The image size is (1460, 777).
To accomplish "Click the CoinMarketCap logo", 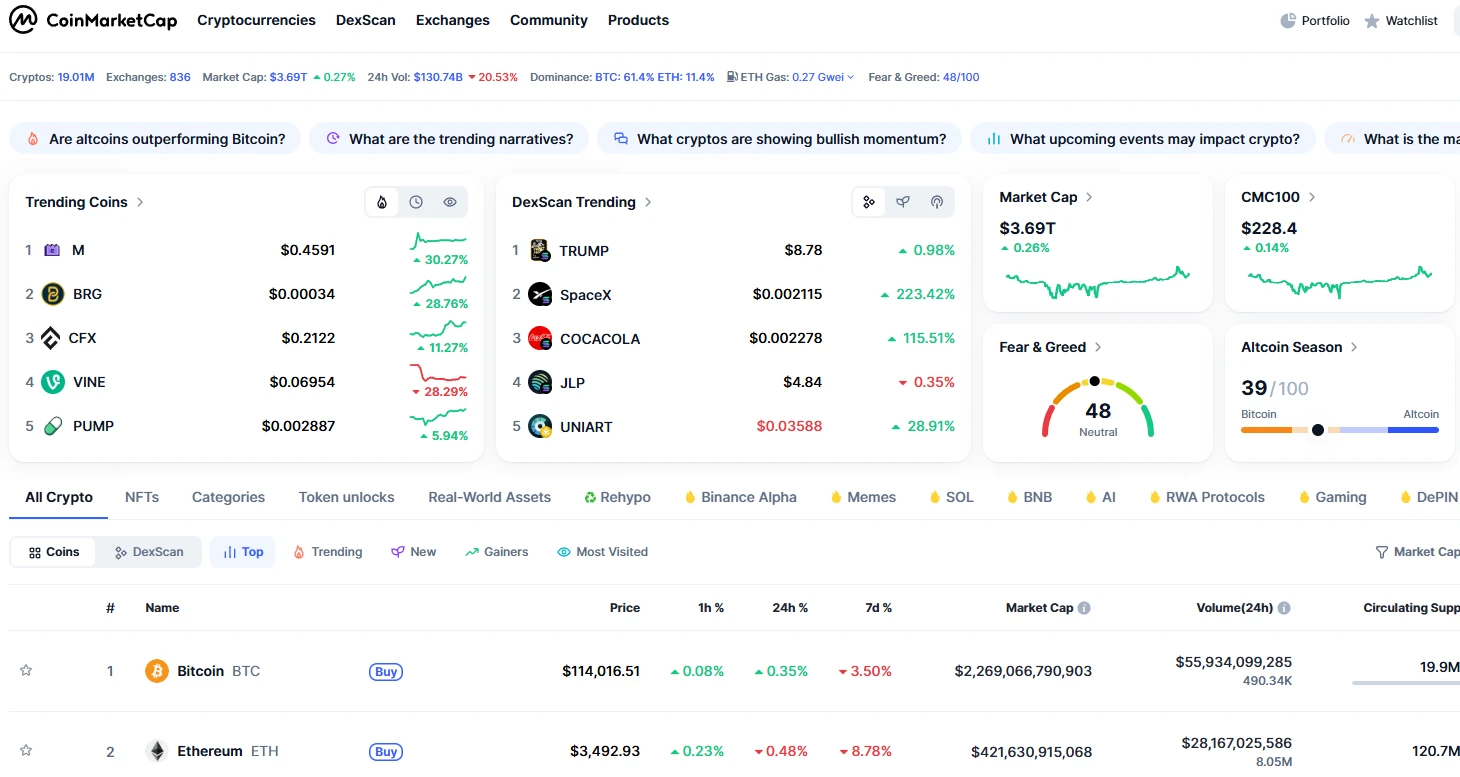I will point(93,20).
